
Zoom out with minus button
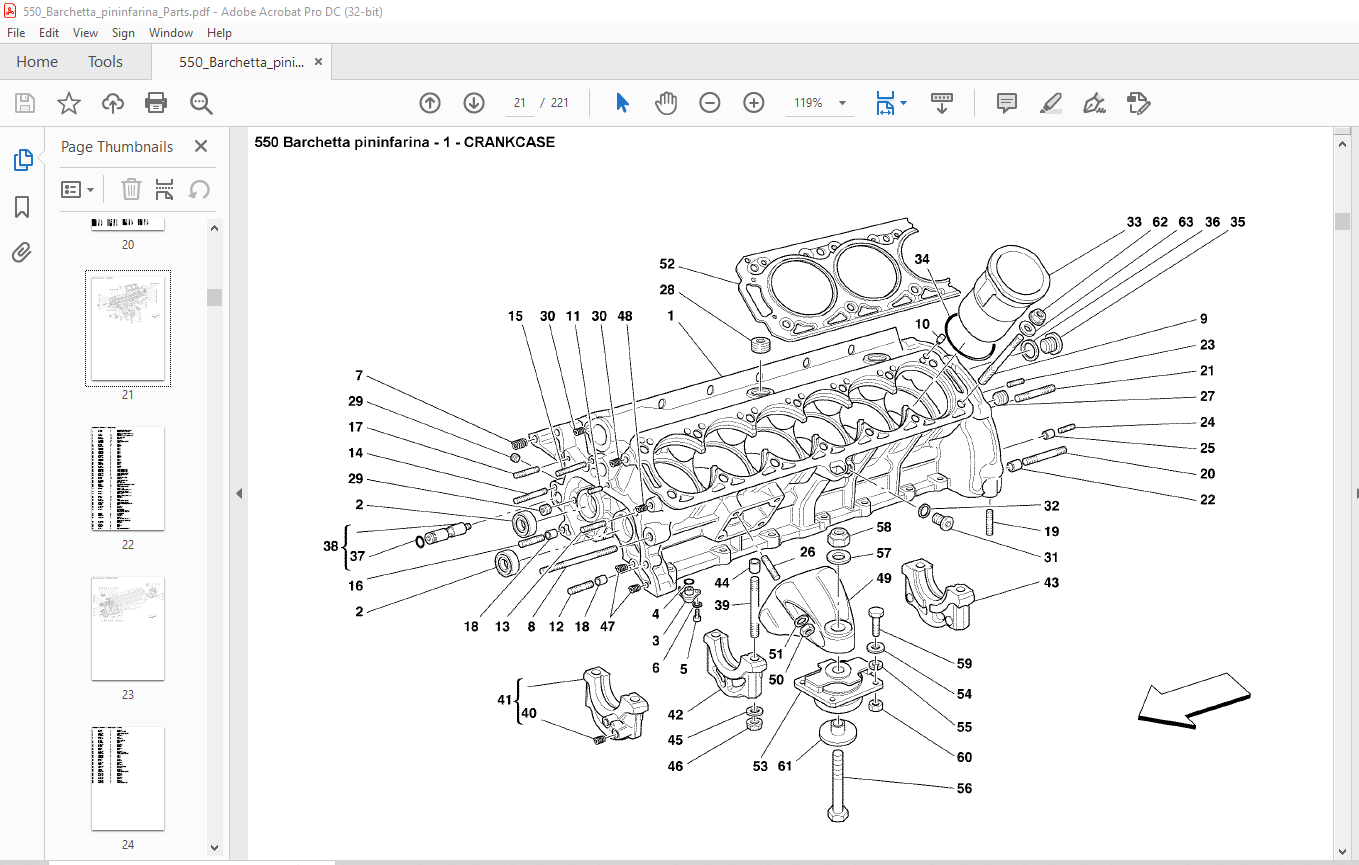[710, 103]
